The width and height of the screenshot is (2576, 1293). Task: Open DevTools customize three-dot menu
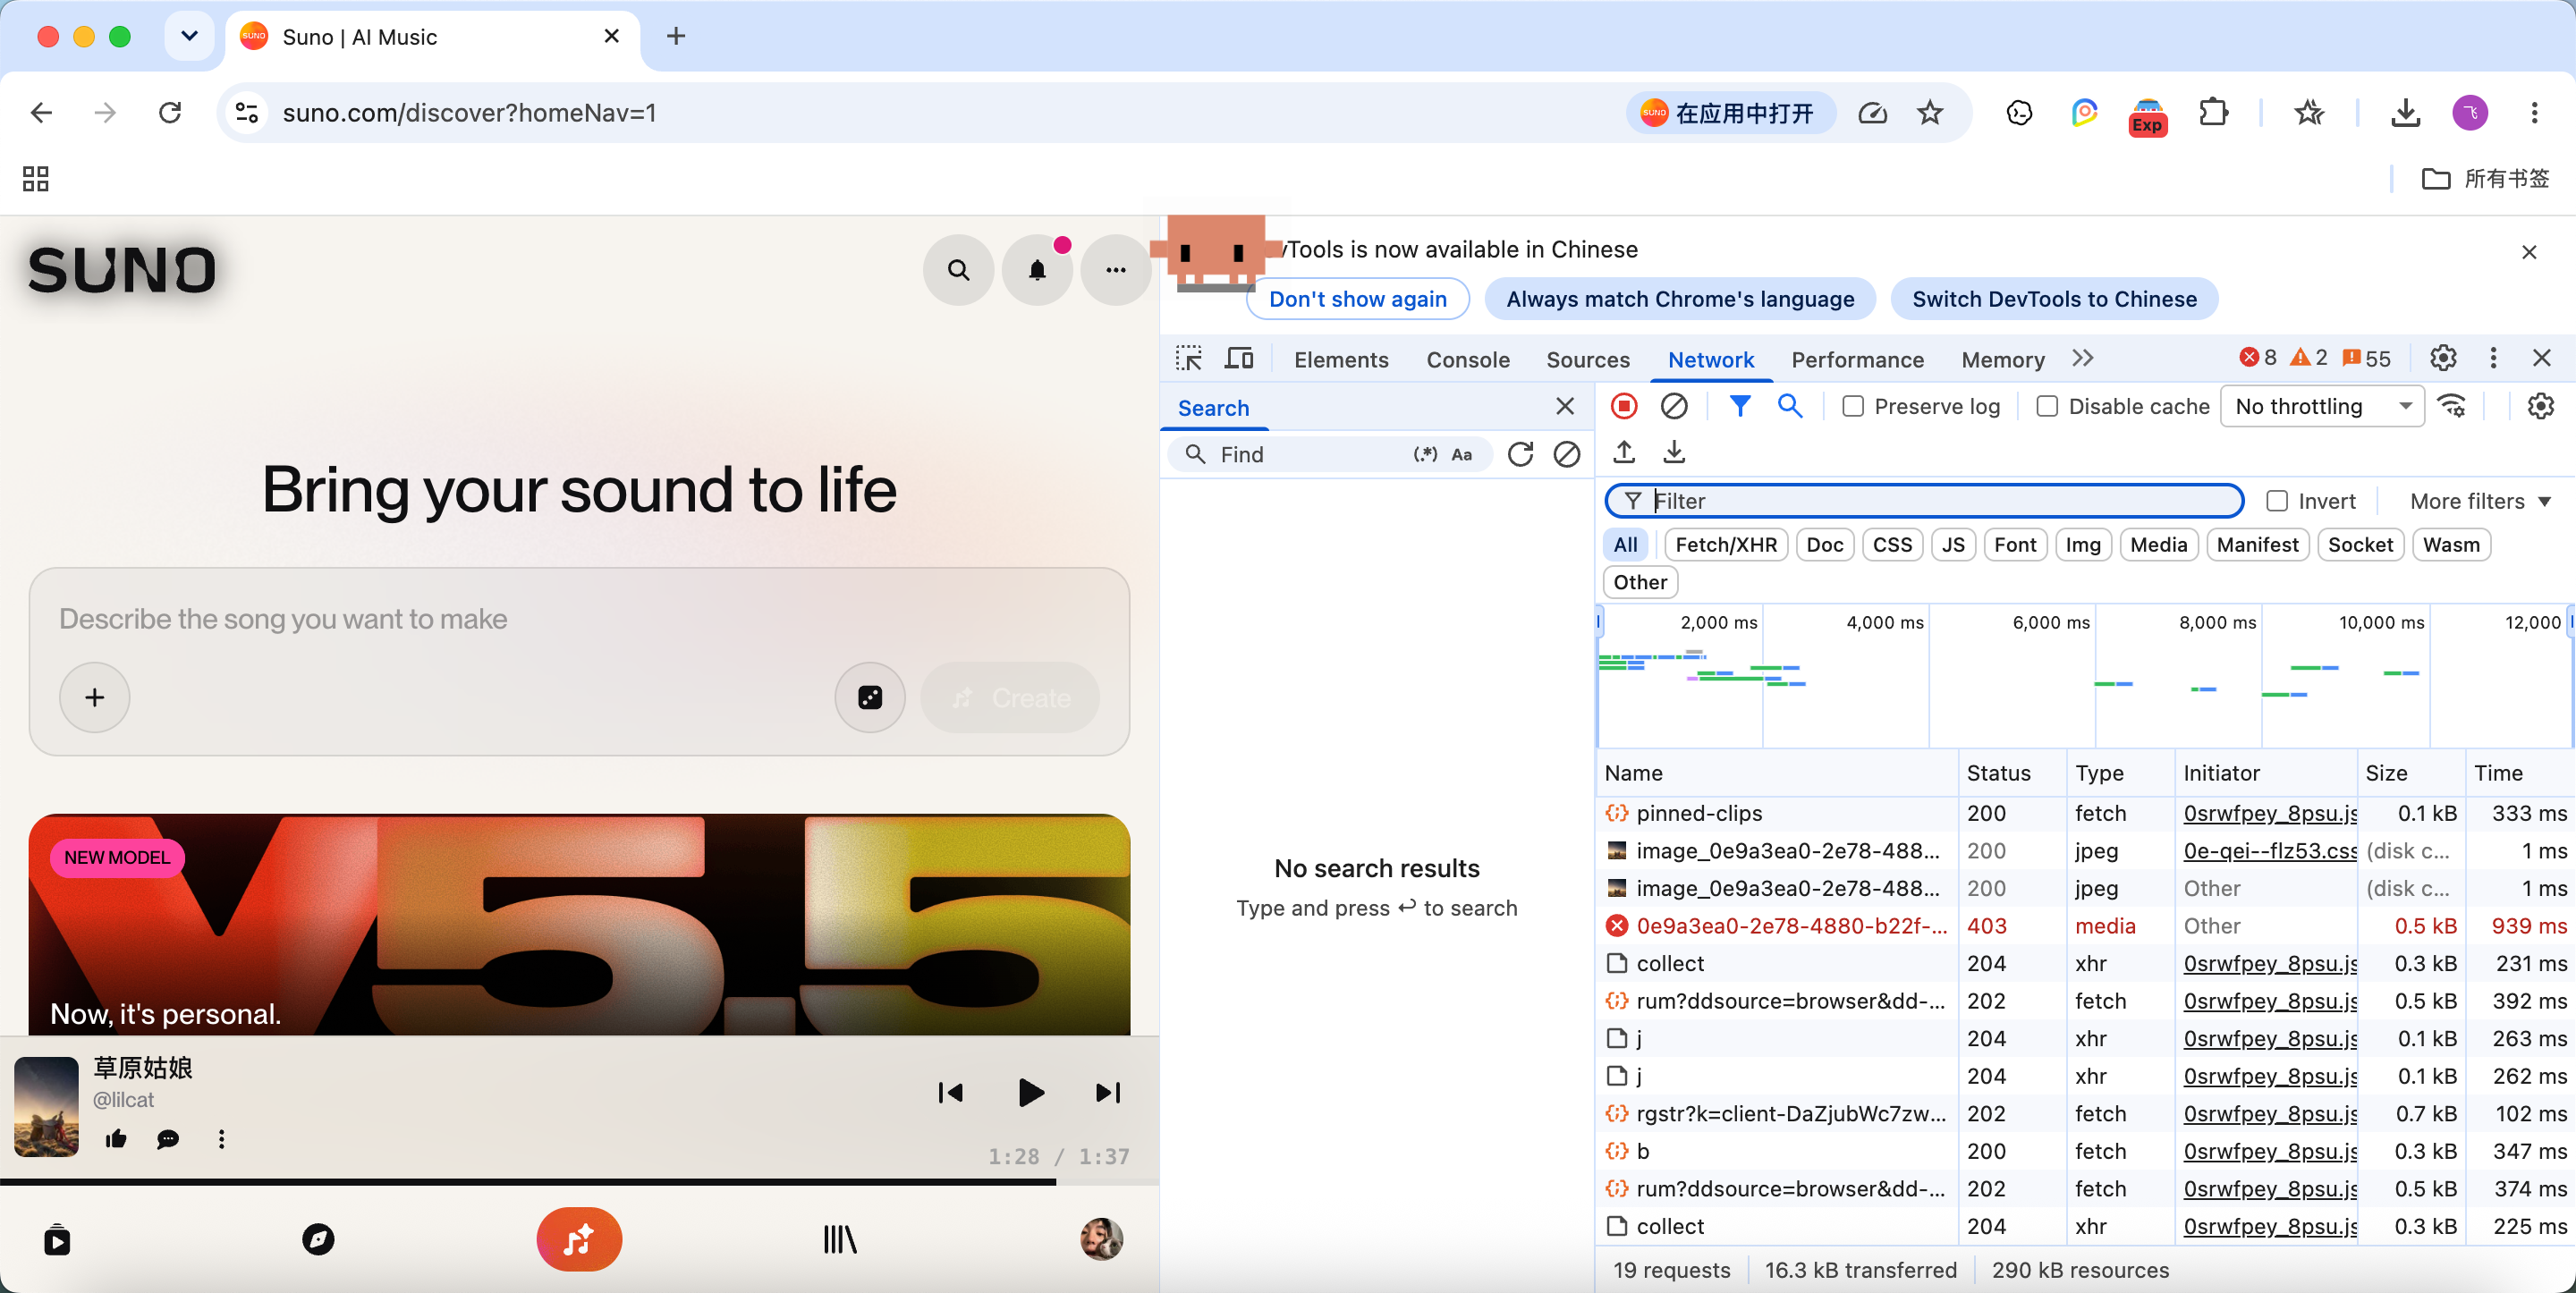(x=2493, y=358)
